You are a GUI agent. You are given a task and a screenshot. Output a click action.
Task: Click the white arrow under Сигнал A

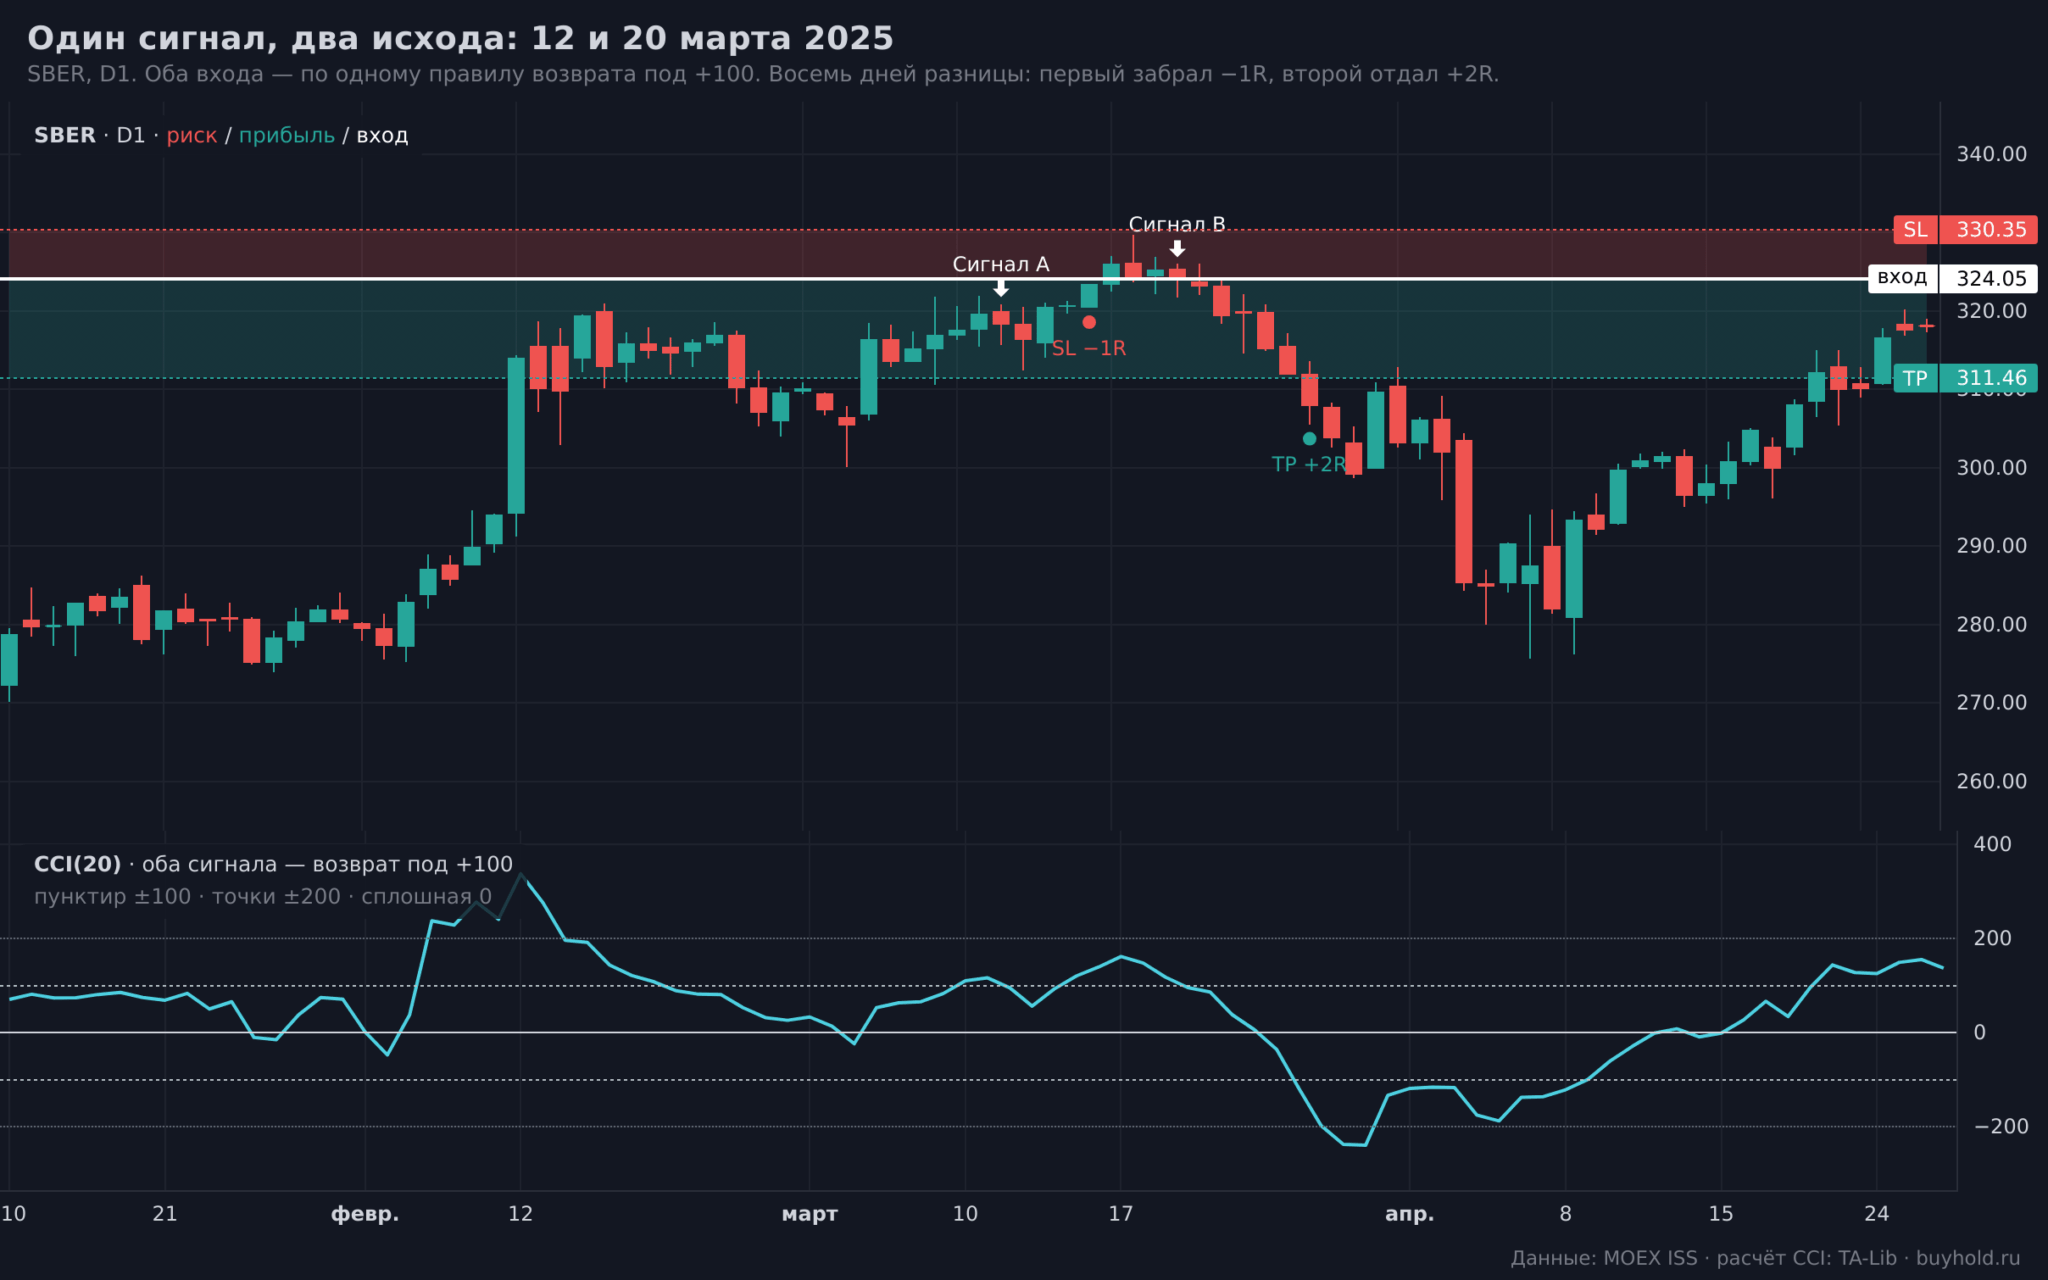[x=1001, y=288]
